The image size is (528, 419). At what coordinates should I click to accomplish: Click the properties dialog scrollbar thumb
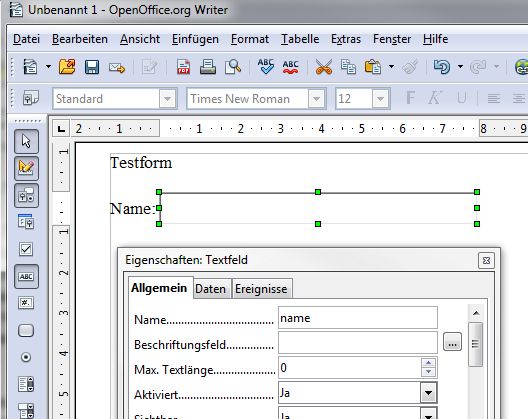click(x=475, y=344)
